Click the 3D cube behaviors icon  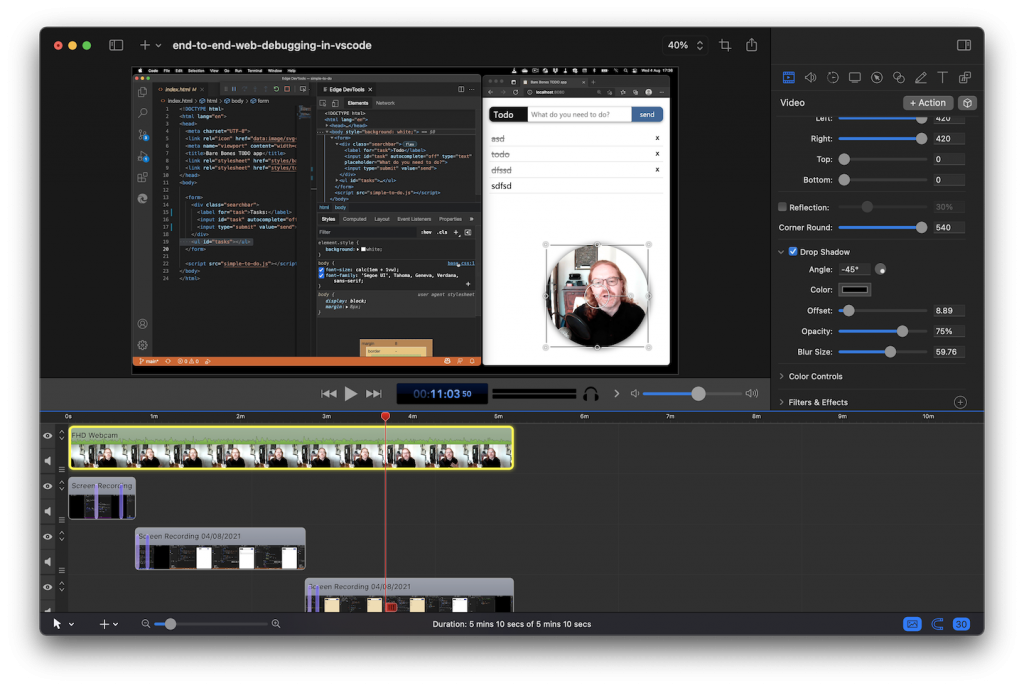click(x=967, y=103)
